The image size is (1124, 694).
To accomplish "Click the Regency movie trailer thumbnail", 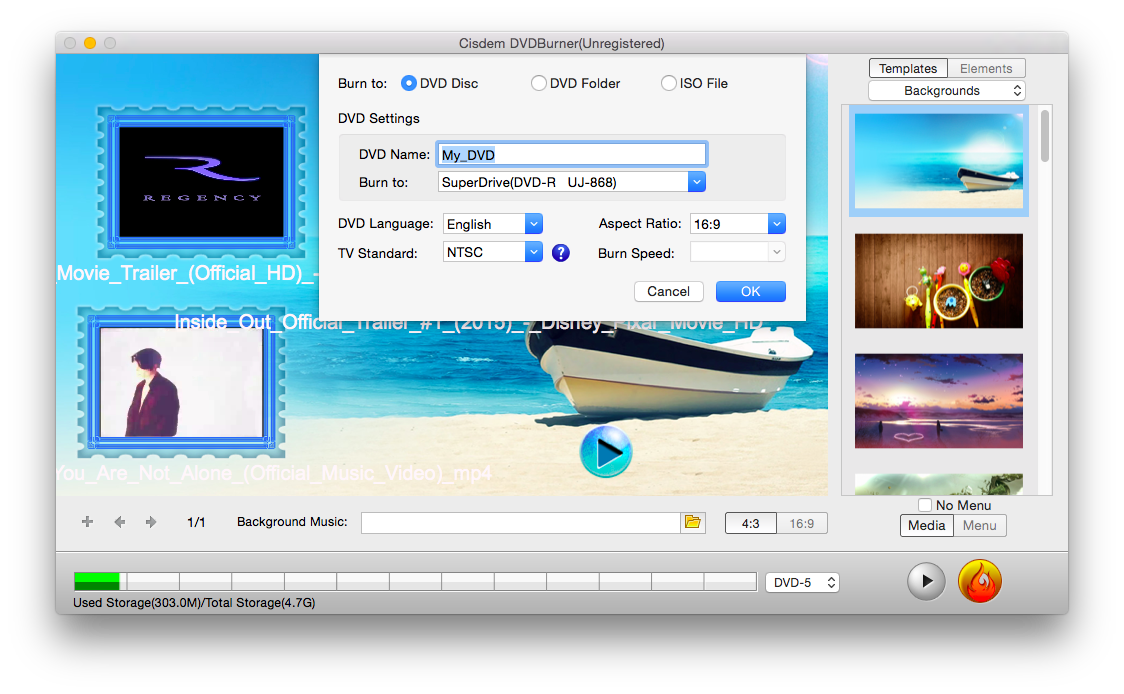I will pyautogui.click(x=201, y=182).
